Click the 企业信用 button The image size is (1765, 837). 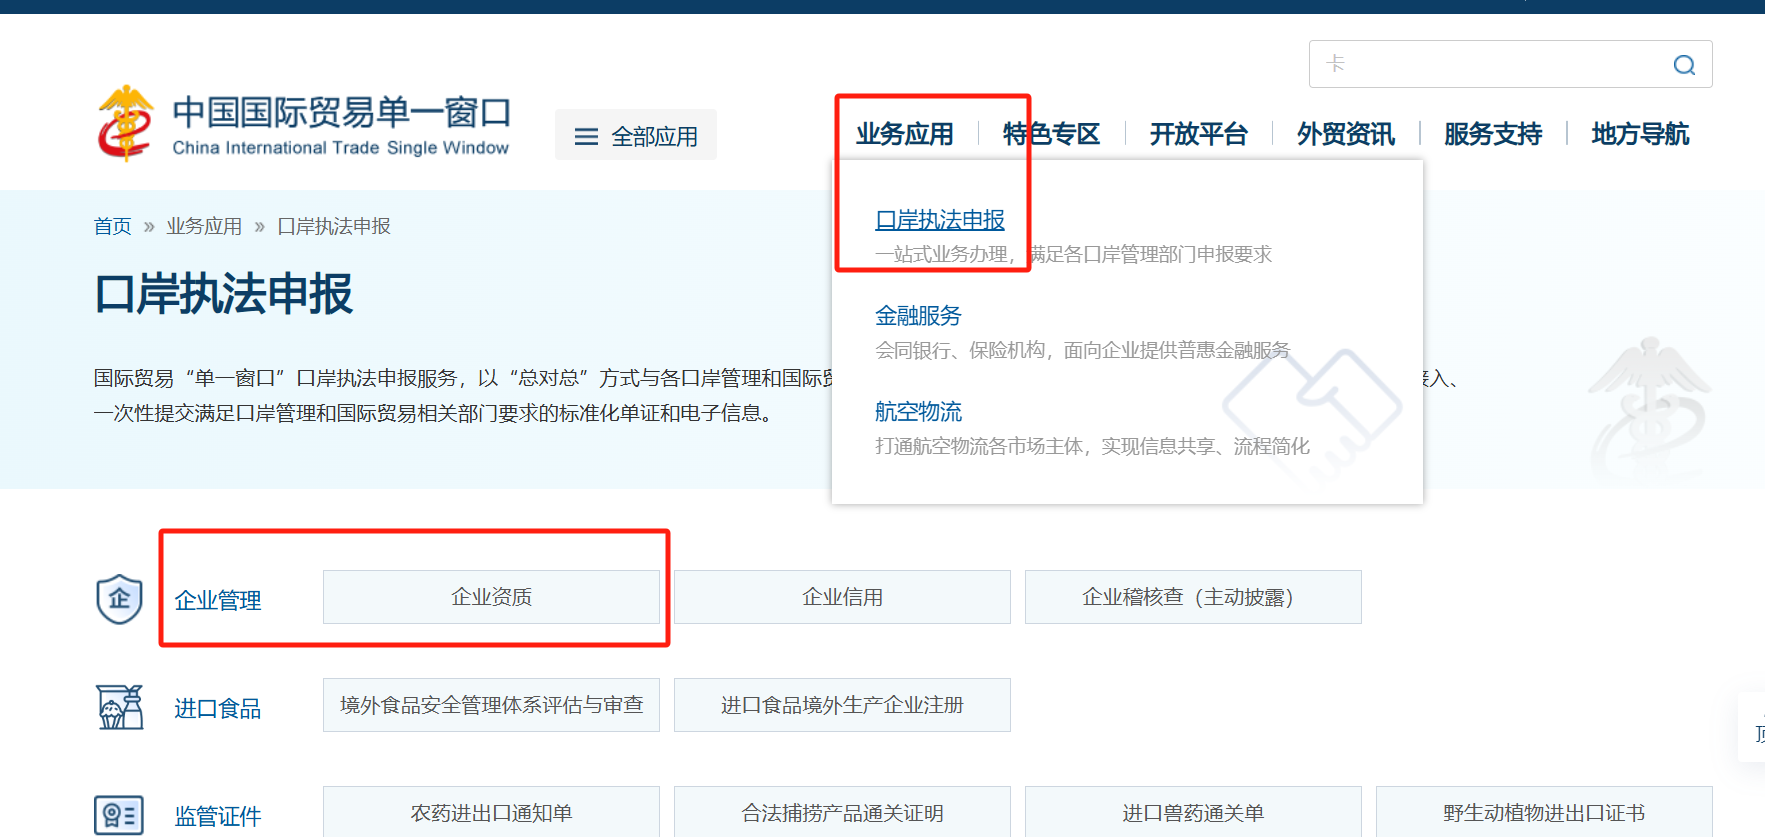coord(842,597)
